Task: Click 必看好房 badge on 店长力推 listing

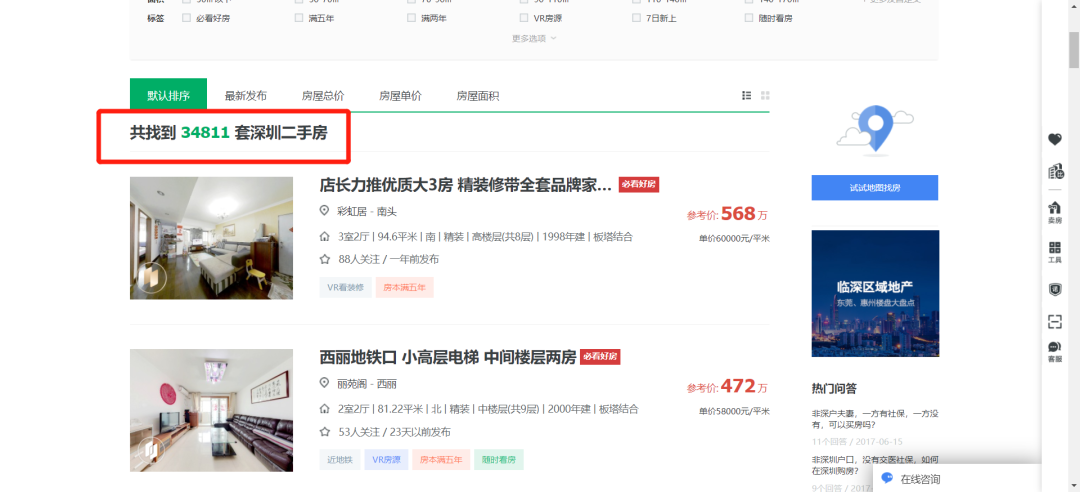Action: pyautogui.click(x=638, y=184)
